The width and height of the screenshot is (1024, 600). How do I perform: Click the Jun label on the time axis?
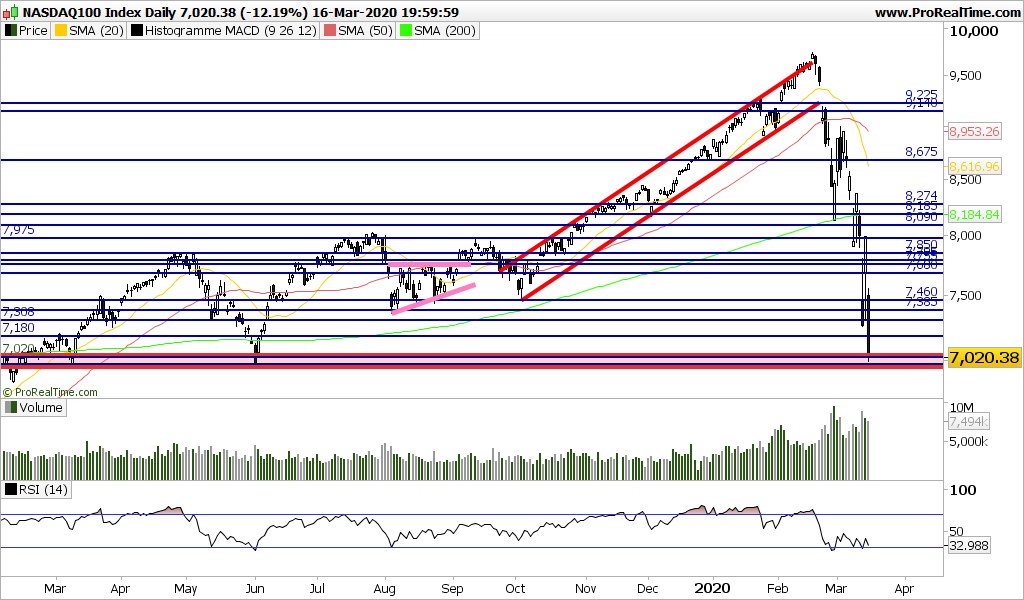pyautogui.click(x=255, y=589)
